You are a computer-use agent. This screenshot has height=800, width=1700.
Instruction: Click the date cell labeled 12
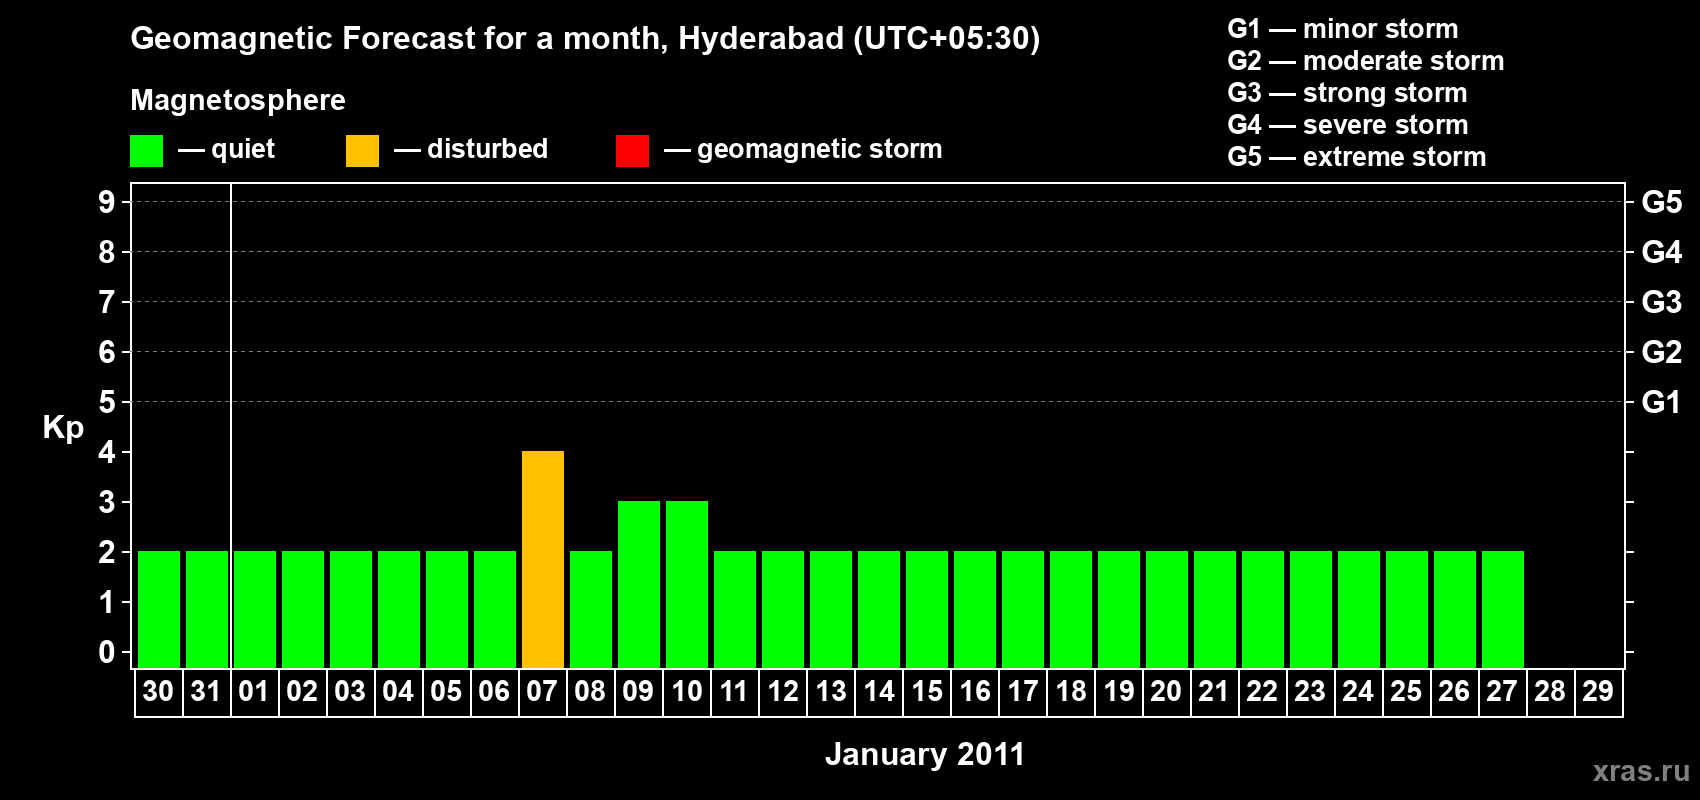click(783, 692)
